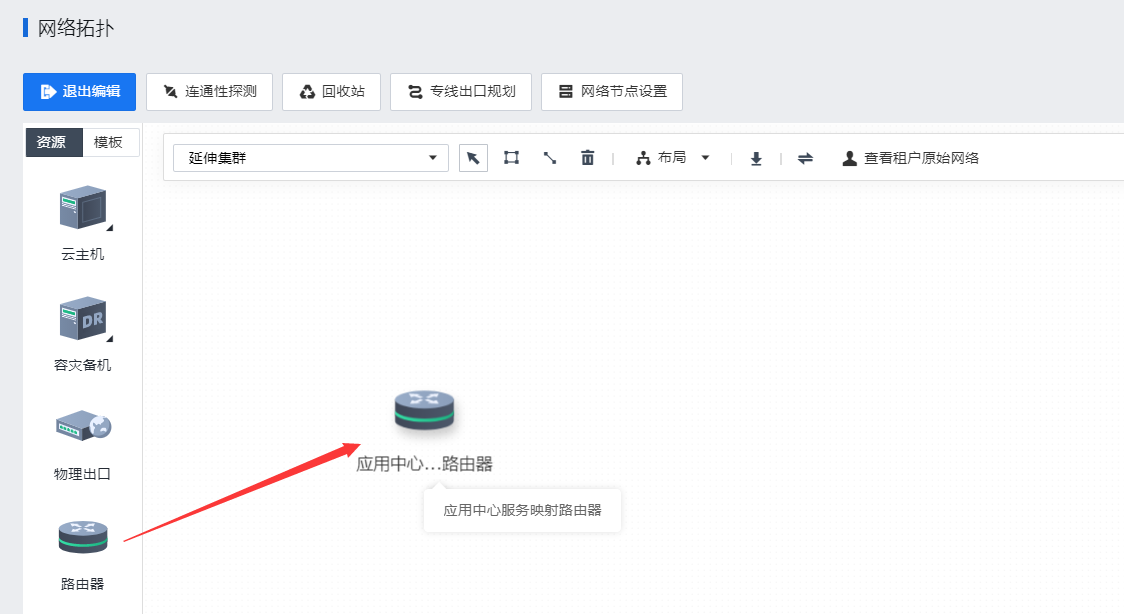Image resolution: width=1124 pixels, height=614 pixels.
Task: Select the router node on canvas
Action: [x=424, y=410]
